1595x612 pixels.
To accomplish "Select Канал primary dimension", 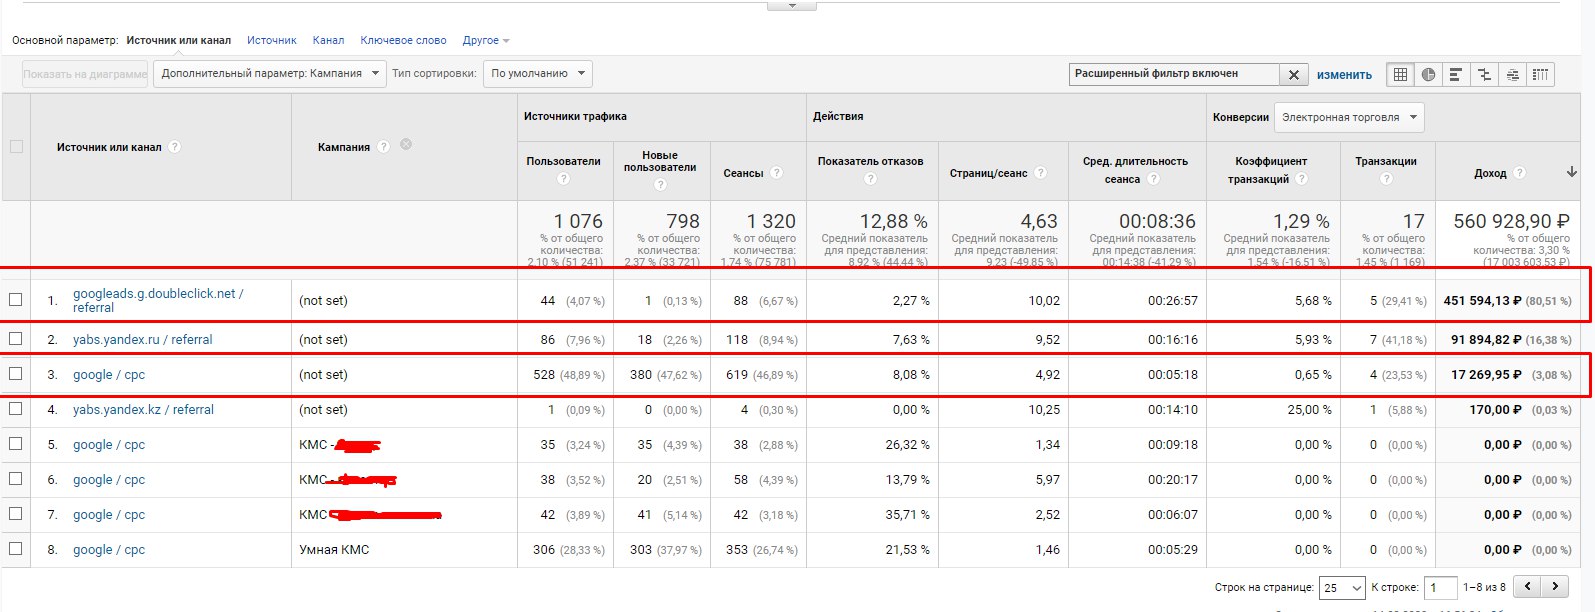I will 328,40.
